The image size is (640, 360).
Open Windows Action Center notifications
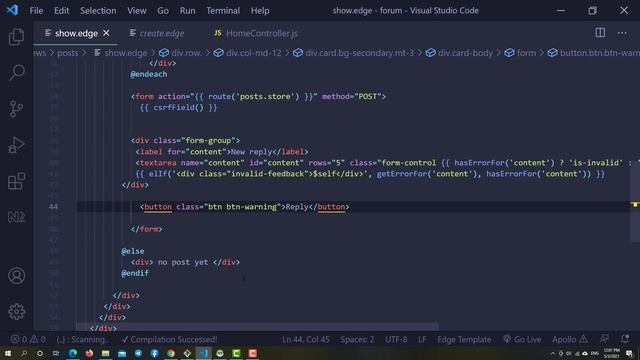(629, 353)
